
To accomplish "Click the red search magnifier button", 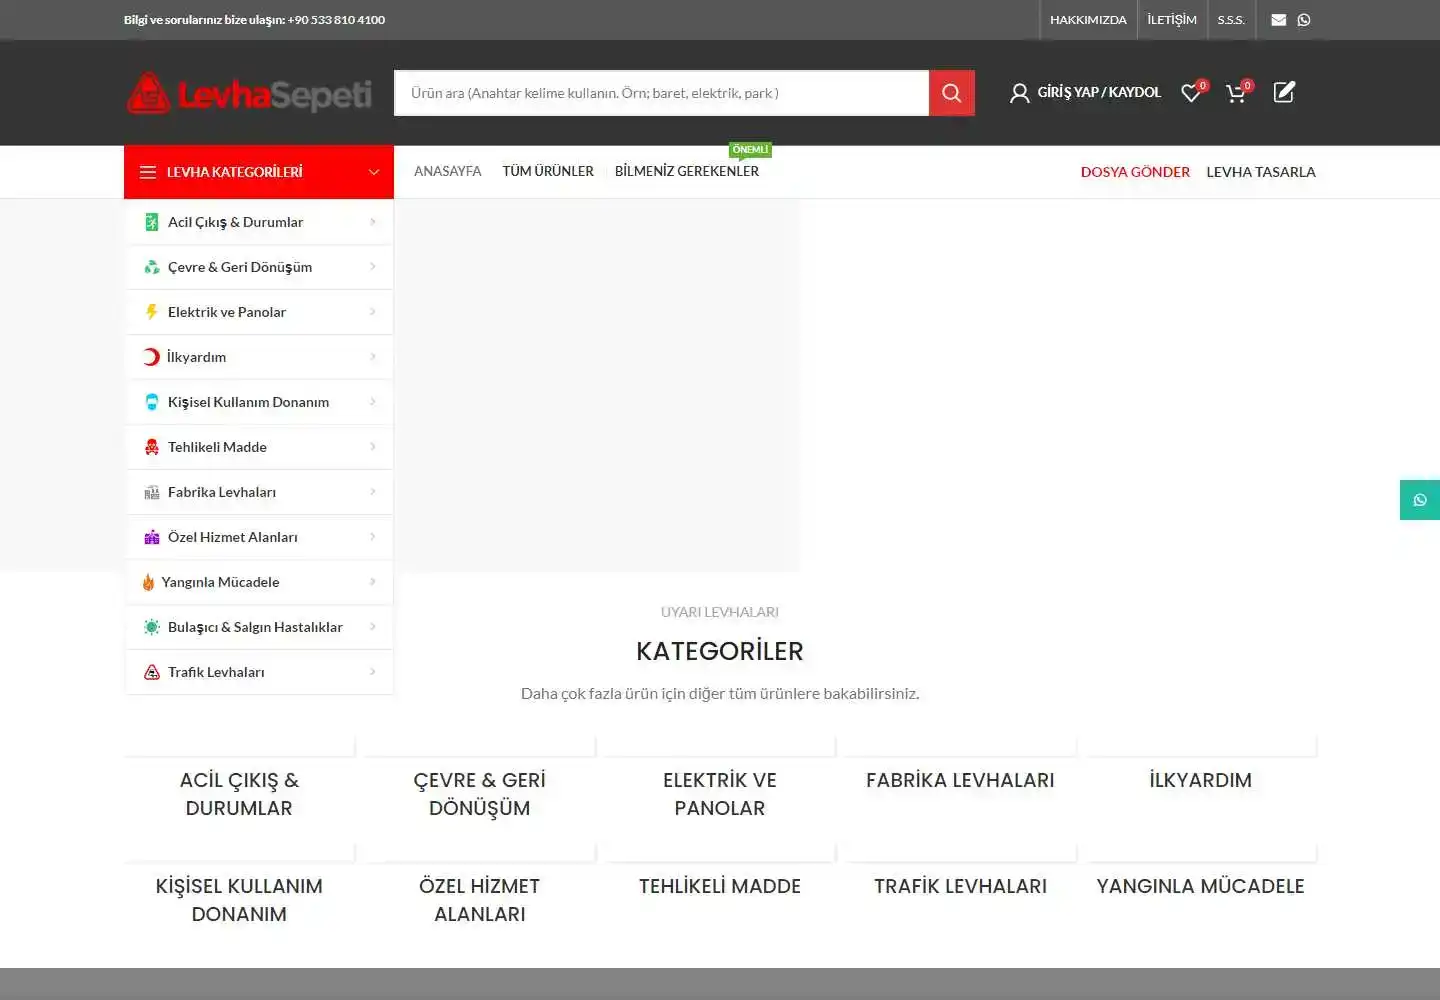I will (951, 93).
